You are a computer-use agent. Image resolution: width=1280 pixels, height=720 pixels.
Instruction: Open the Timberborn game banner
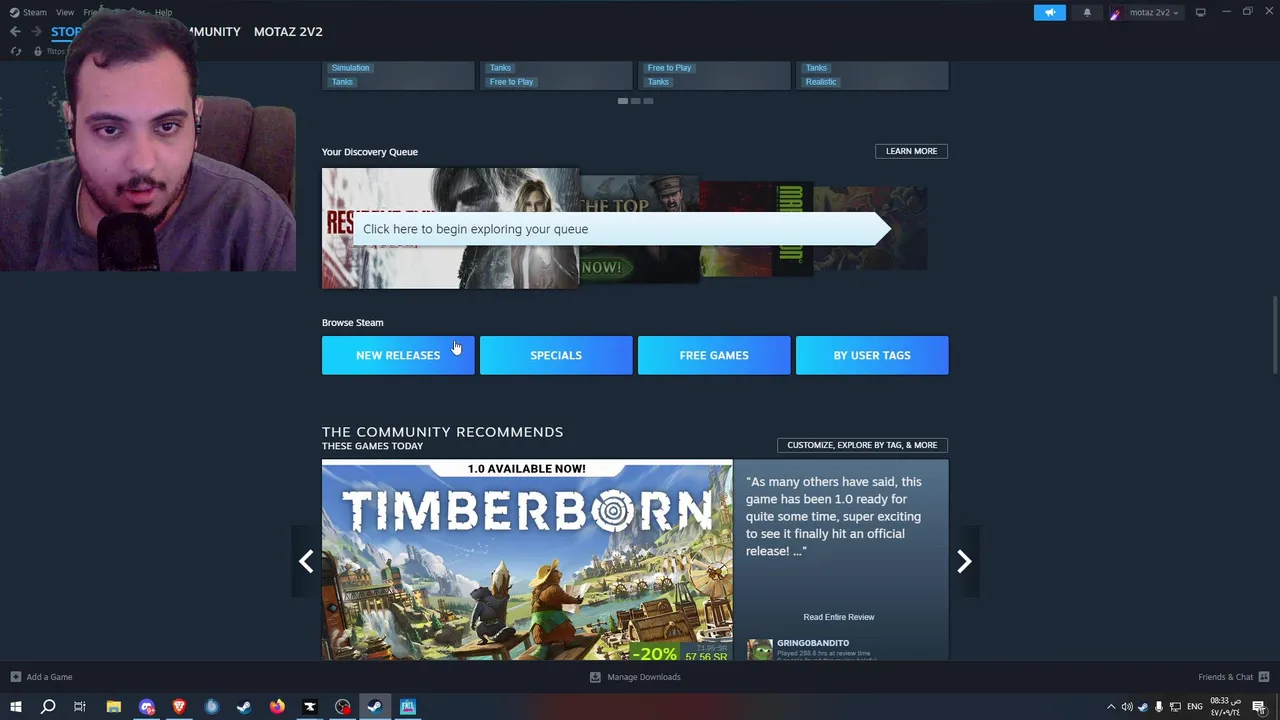point(527,560)
